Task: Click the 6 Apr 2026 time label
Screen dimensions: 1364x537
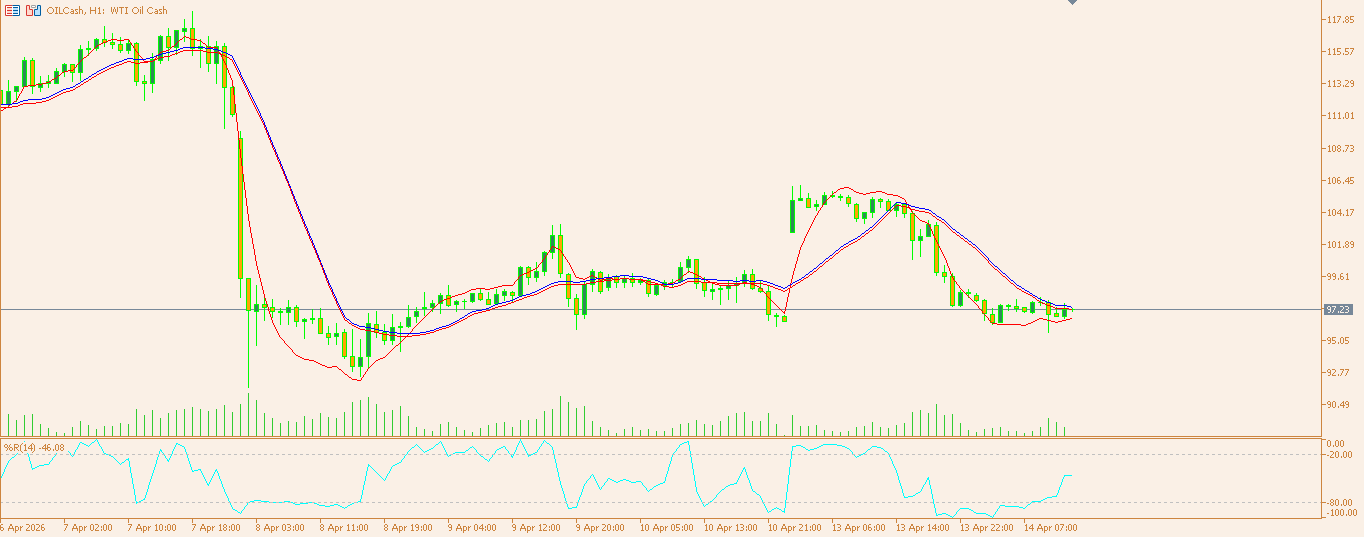Action: tap(23, 527)
